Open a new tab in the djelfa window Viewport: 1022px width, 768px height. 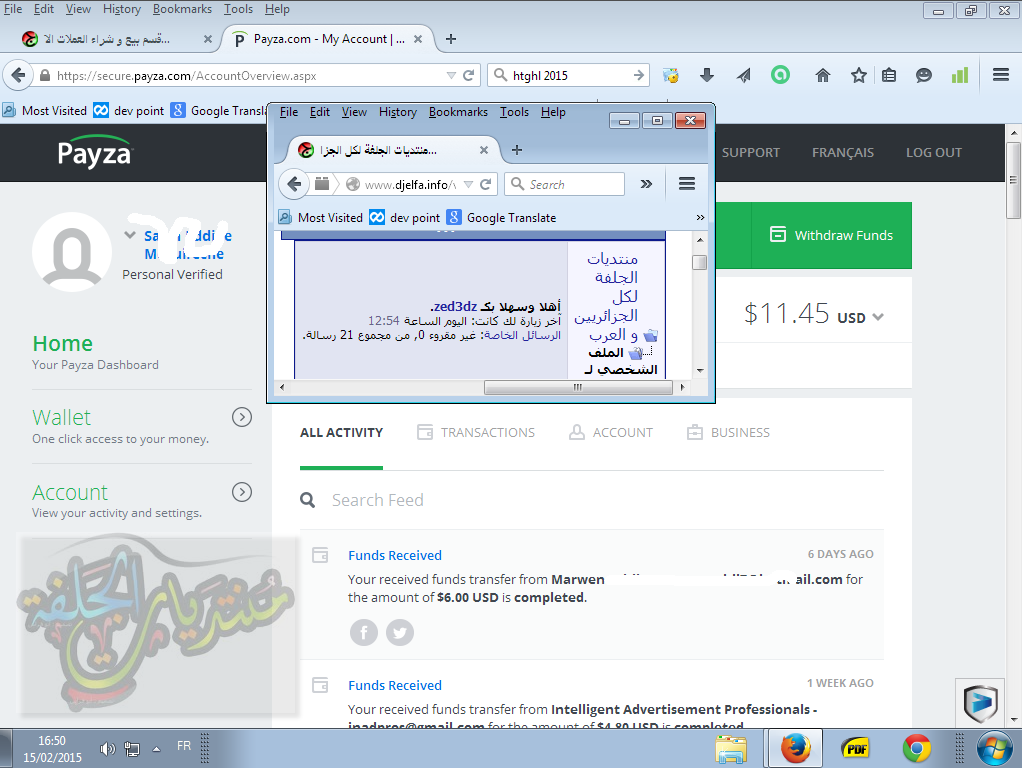point(517,150)
